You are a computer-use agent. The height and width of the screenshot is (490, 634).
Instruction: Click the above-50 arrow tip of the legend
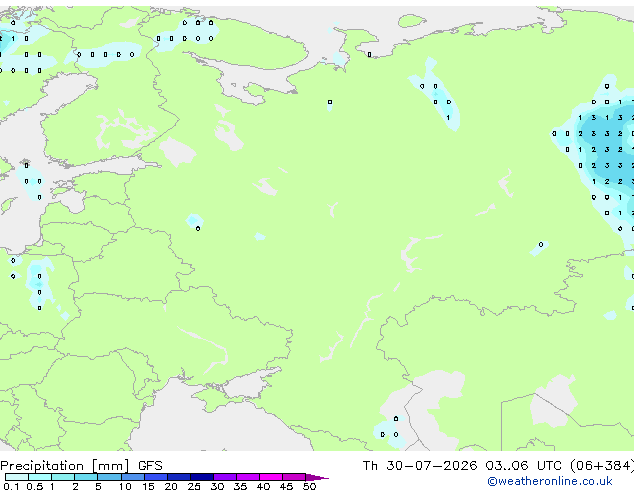point(317,477)
